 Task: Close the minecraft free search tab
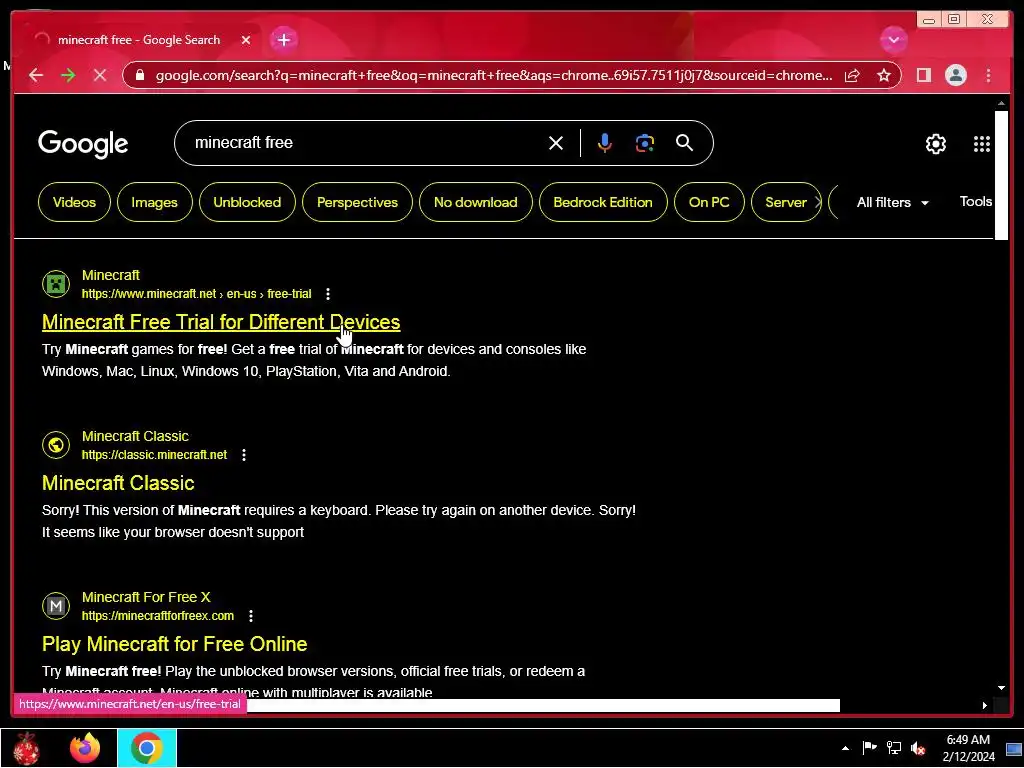click(246, 40)
